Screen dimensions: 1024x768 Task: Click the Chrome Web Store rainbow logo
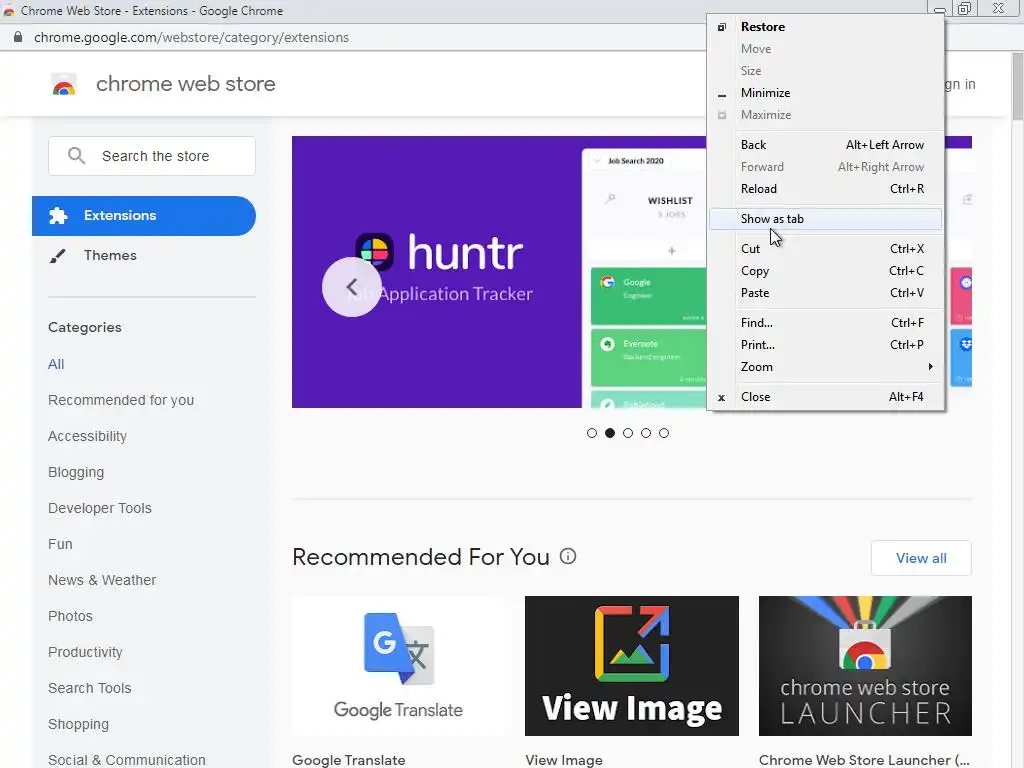64,85
